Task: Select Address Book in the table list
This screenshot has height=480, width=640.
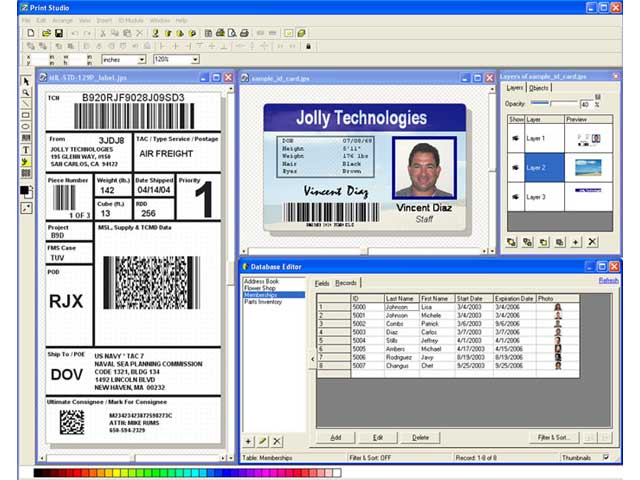Action: pos(262,281)
